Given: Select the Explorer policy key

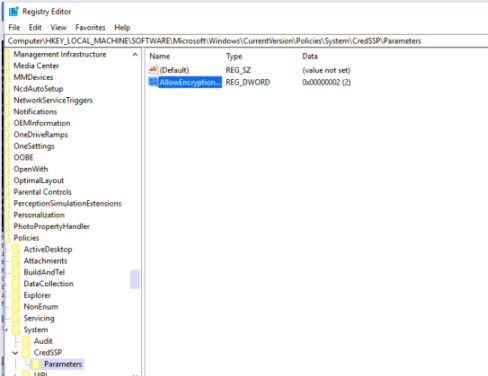Looking at the screenshot, I should tap(37, 295).
